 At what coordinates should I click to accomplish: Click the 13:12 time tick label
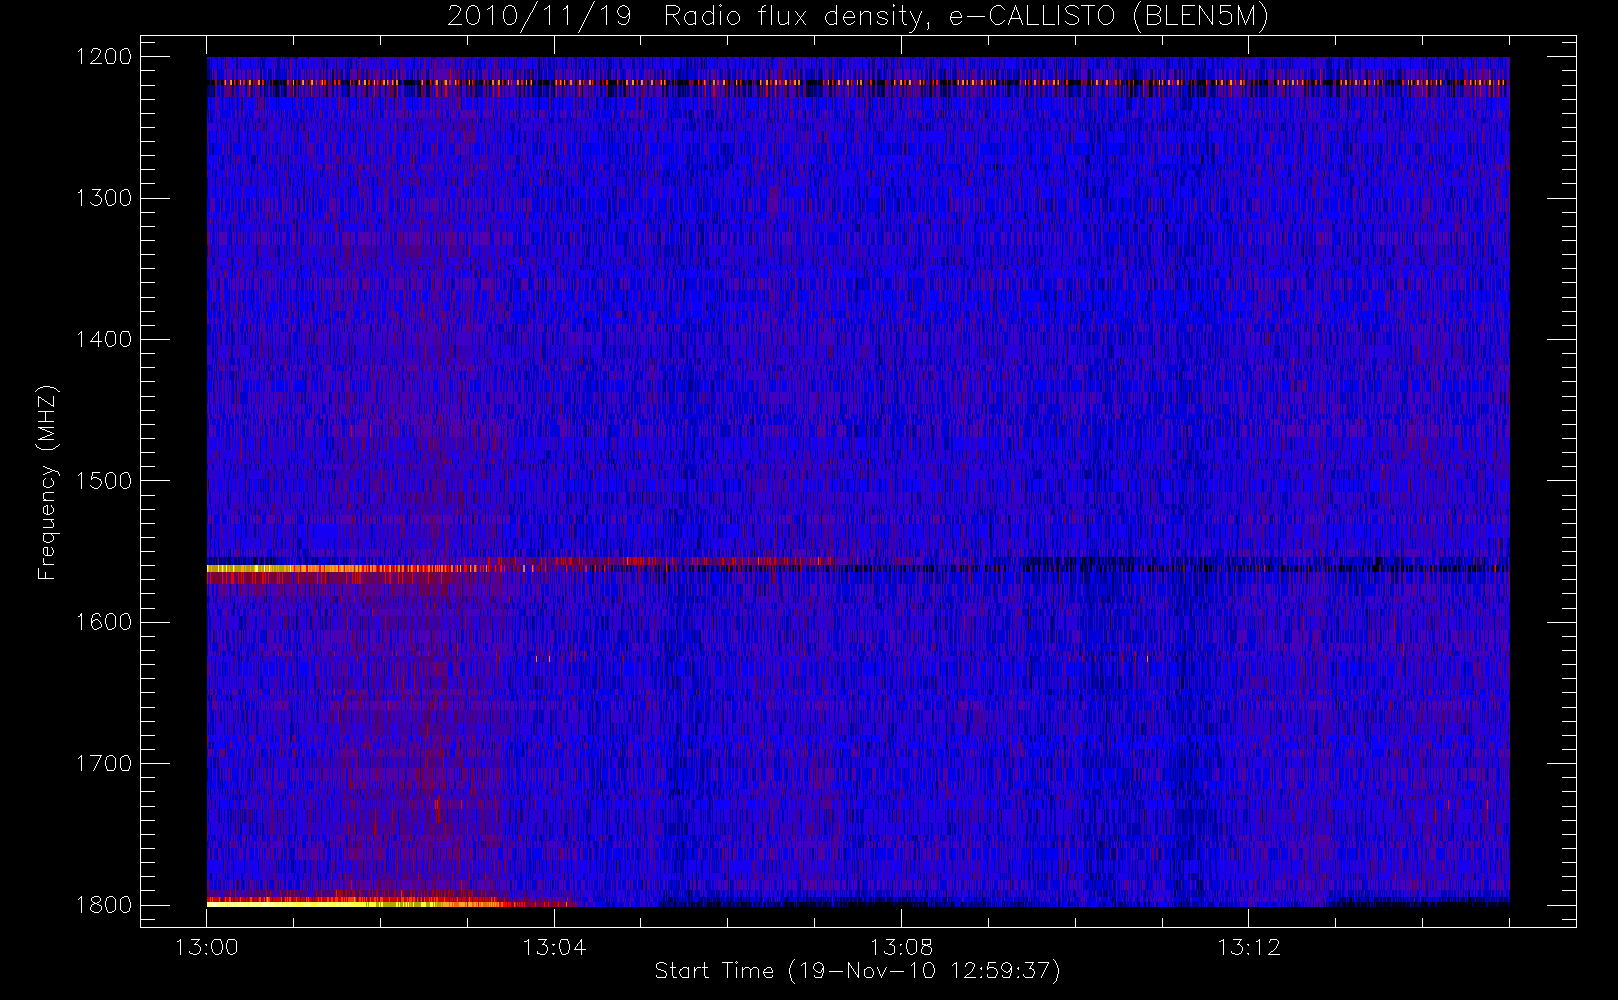click(1248, 947)
